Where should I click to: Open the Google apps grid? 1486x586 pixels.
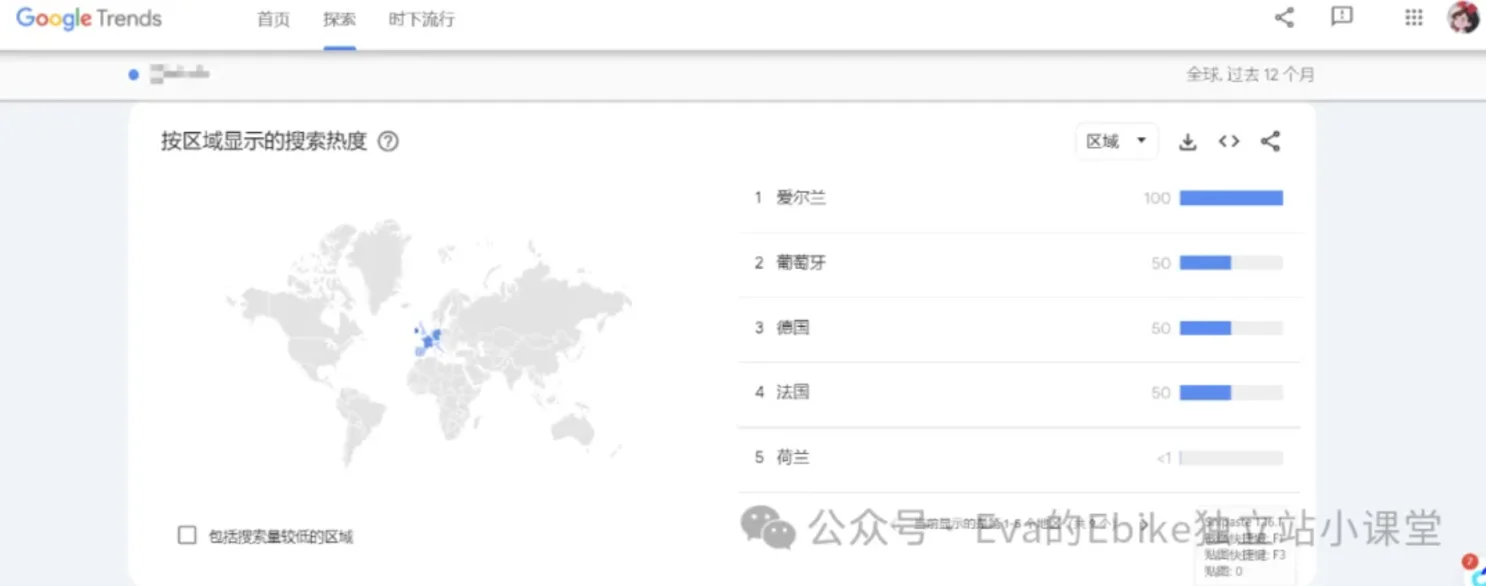click(x=1413, y=17)
